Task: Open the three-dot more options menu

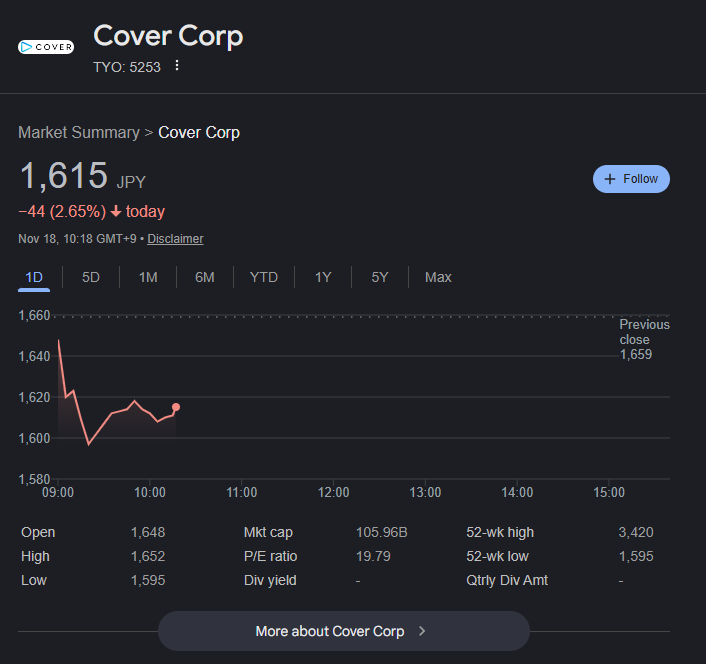Action: (177, 66)
